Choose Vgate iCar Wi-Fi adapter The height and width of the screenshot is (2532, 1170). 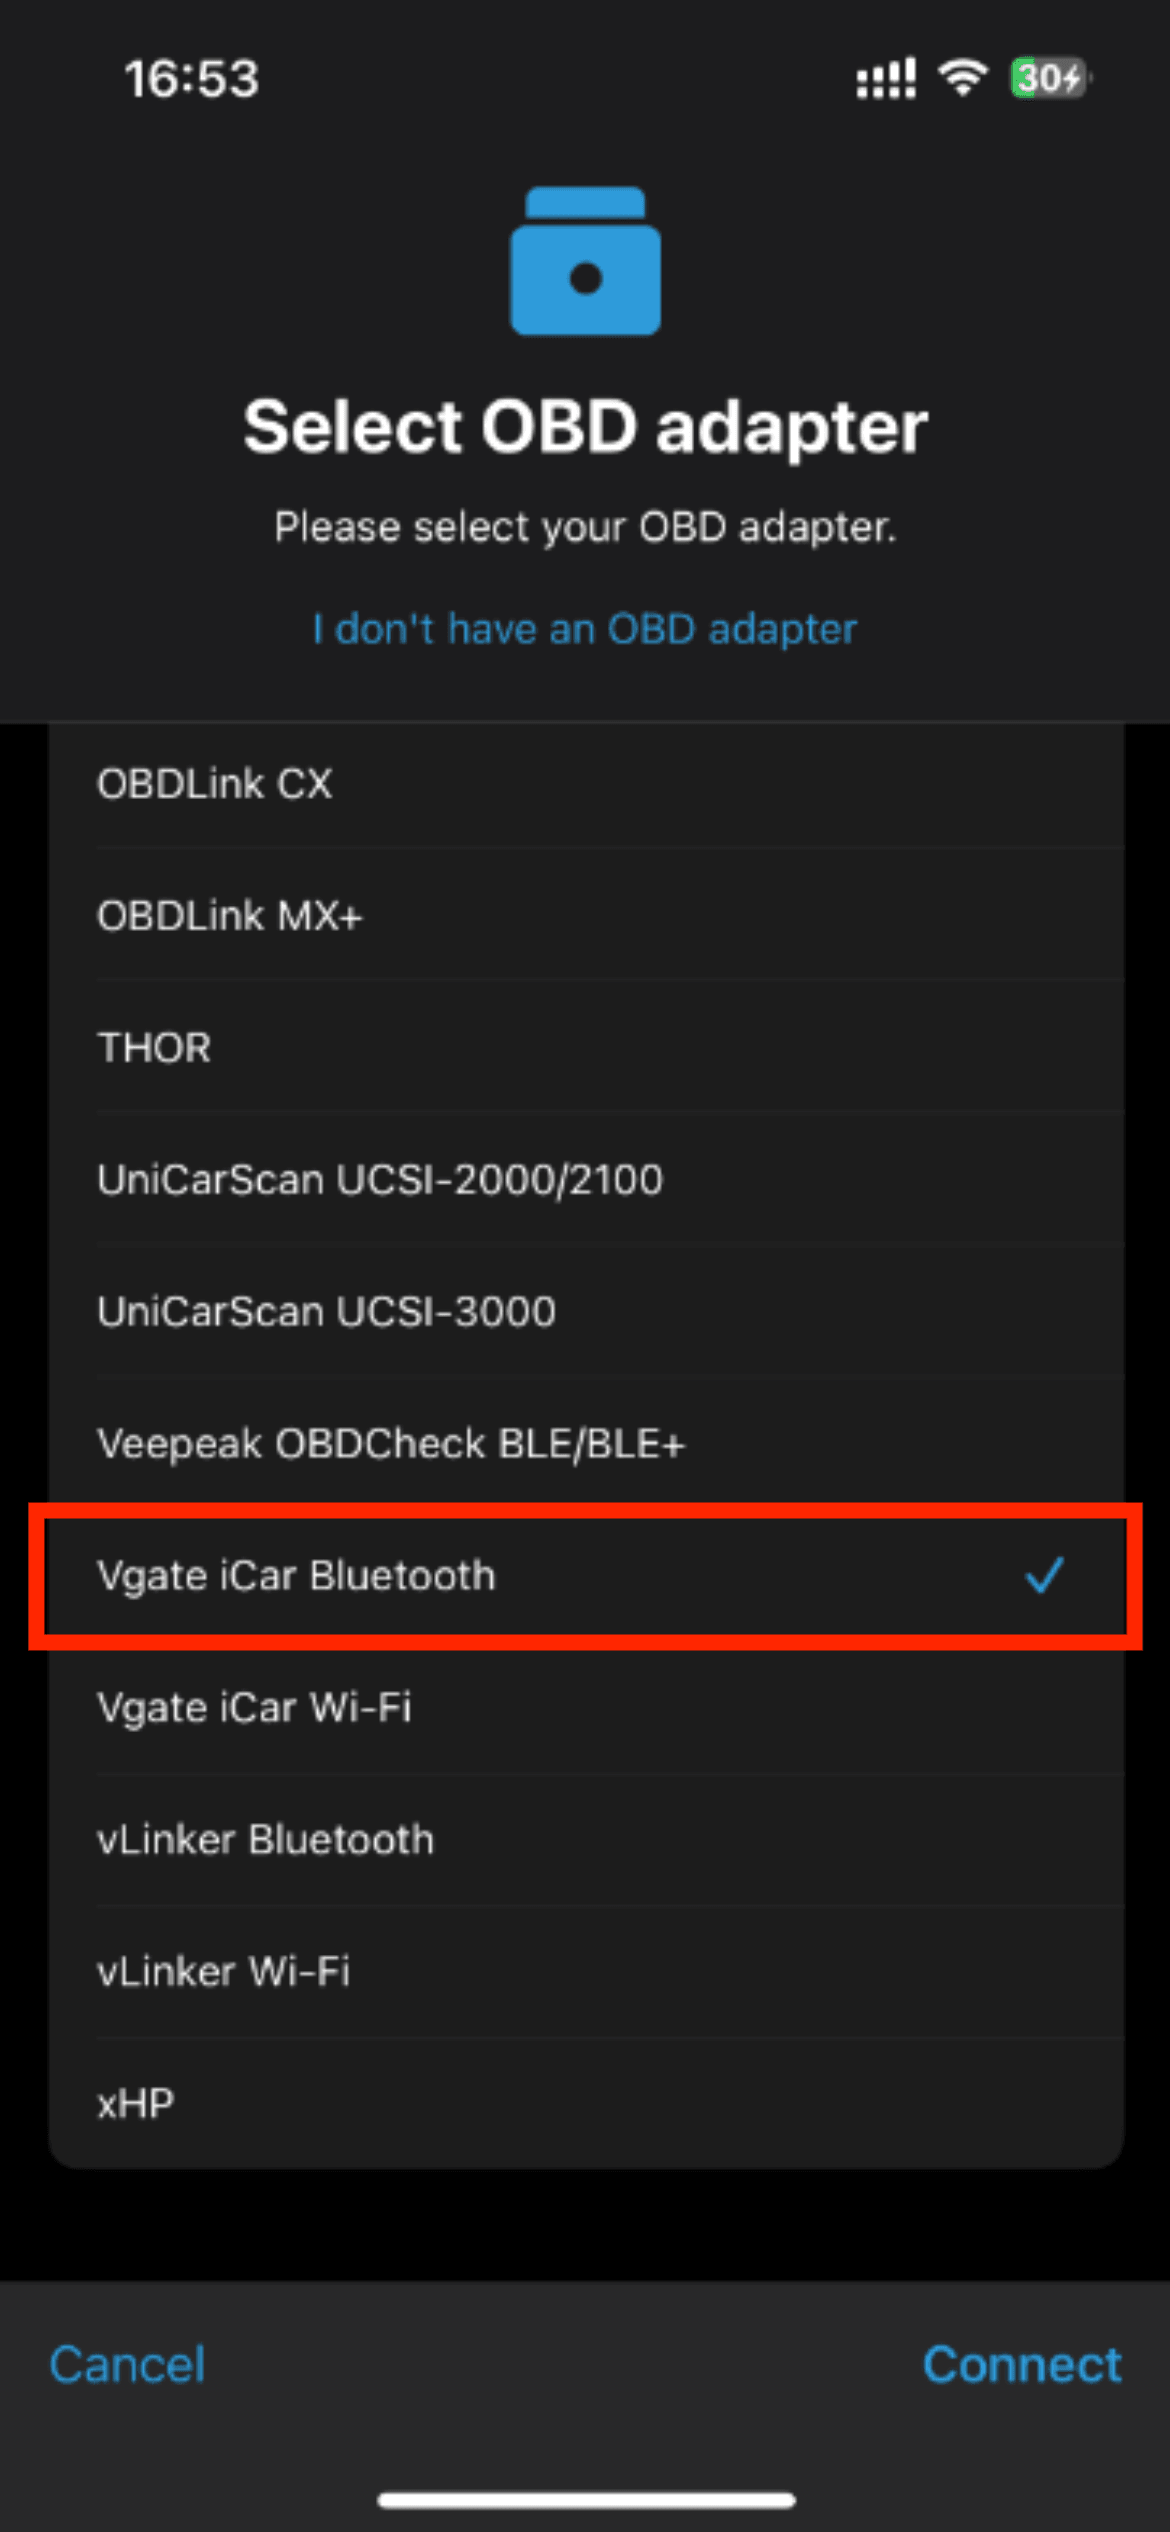pos(586,1707)
